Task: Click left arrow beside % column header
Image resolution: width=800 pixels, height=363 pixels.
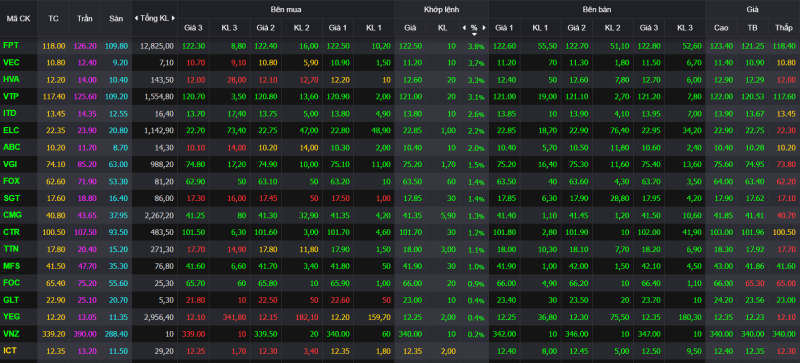Action: (464, 28)
